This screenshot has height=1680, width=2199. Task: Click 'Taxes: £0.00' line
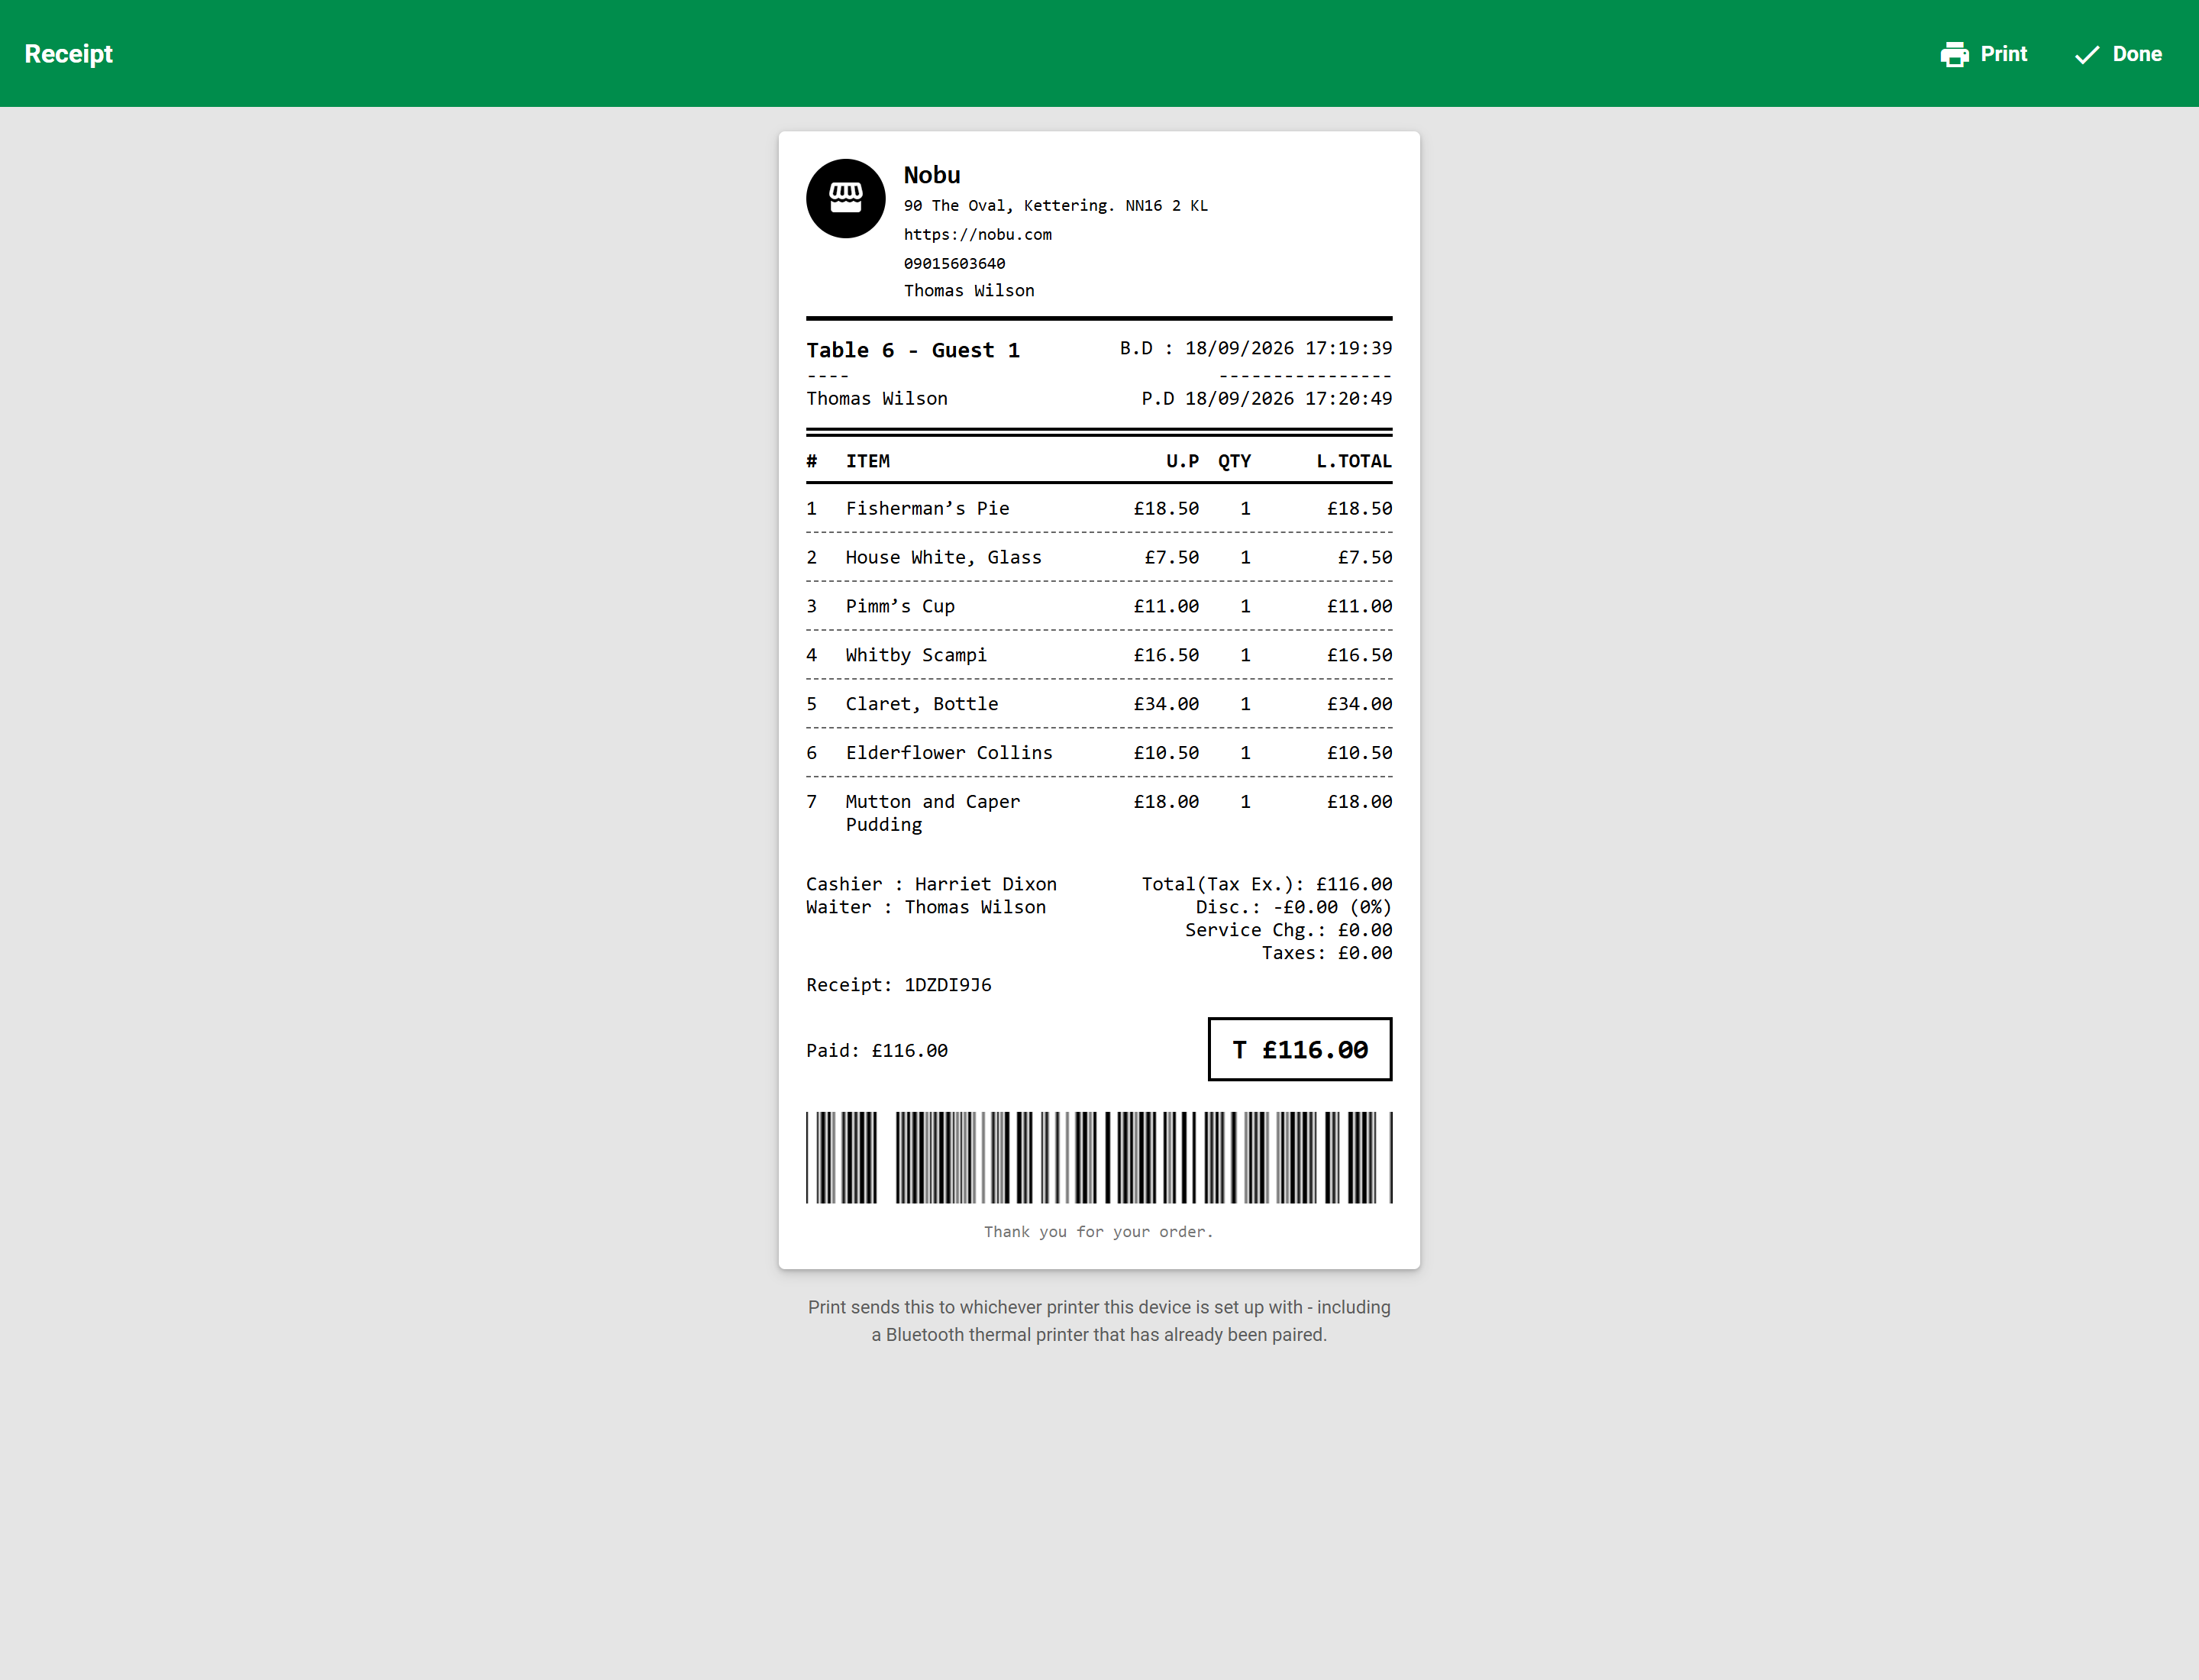coord(1327,953)
